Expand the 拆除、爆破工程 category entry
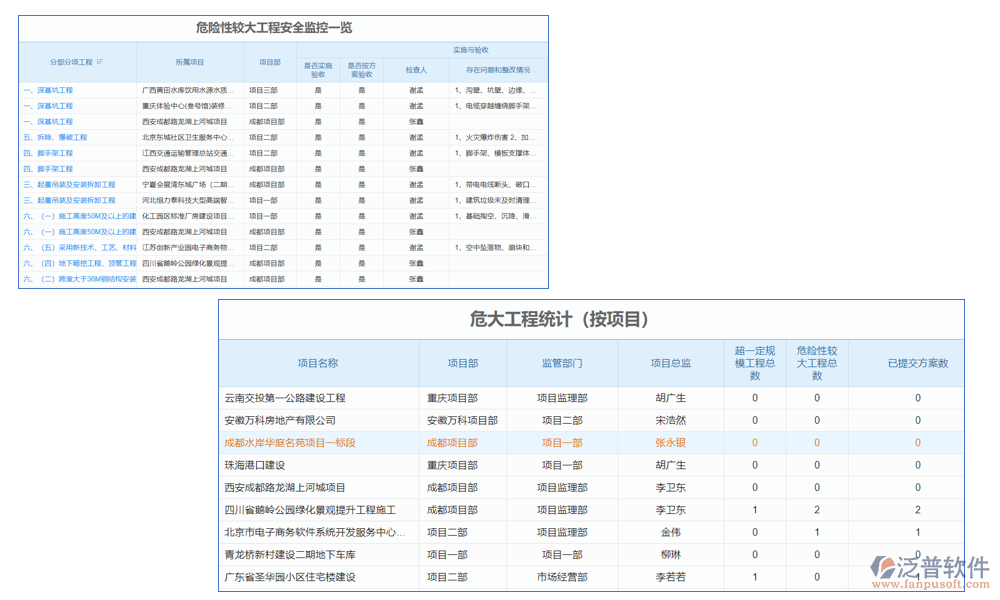Screen dimensions: 1000x600 (x=63, y=137)
